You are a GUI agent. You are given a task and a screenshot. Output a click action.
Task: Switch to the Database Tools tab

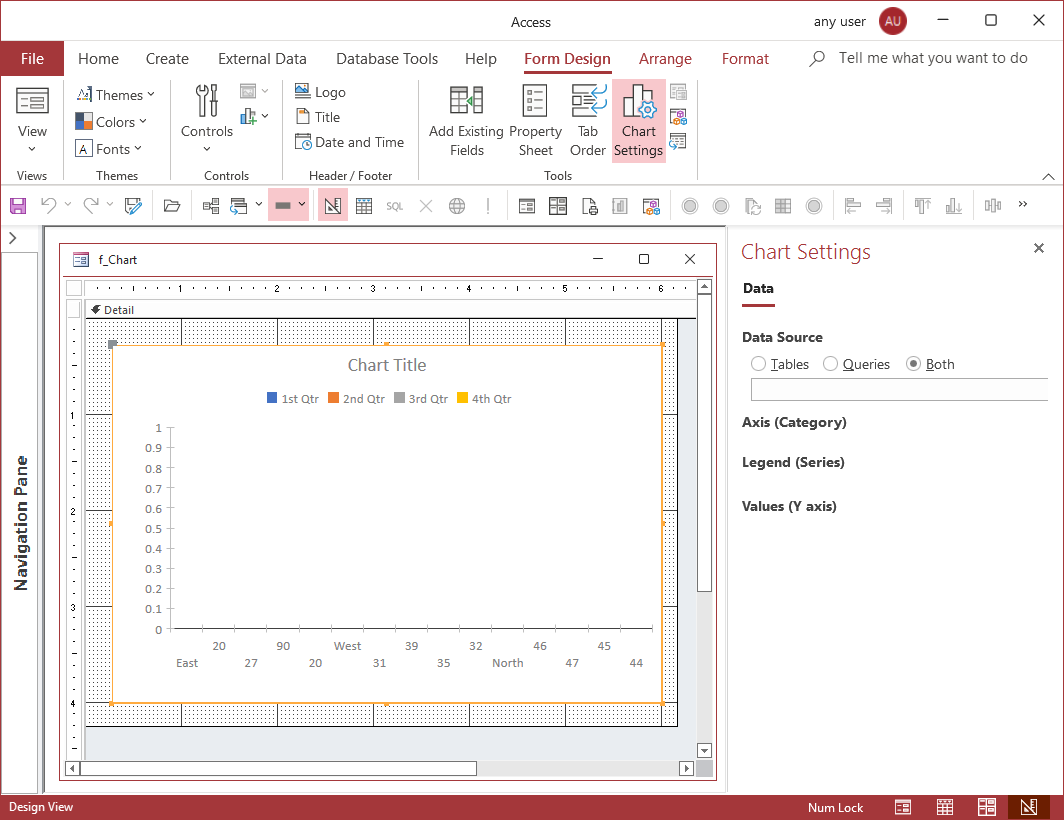click(x=386, y=59)
